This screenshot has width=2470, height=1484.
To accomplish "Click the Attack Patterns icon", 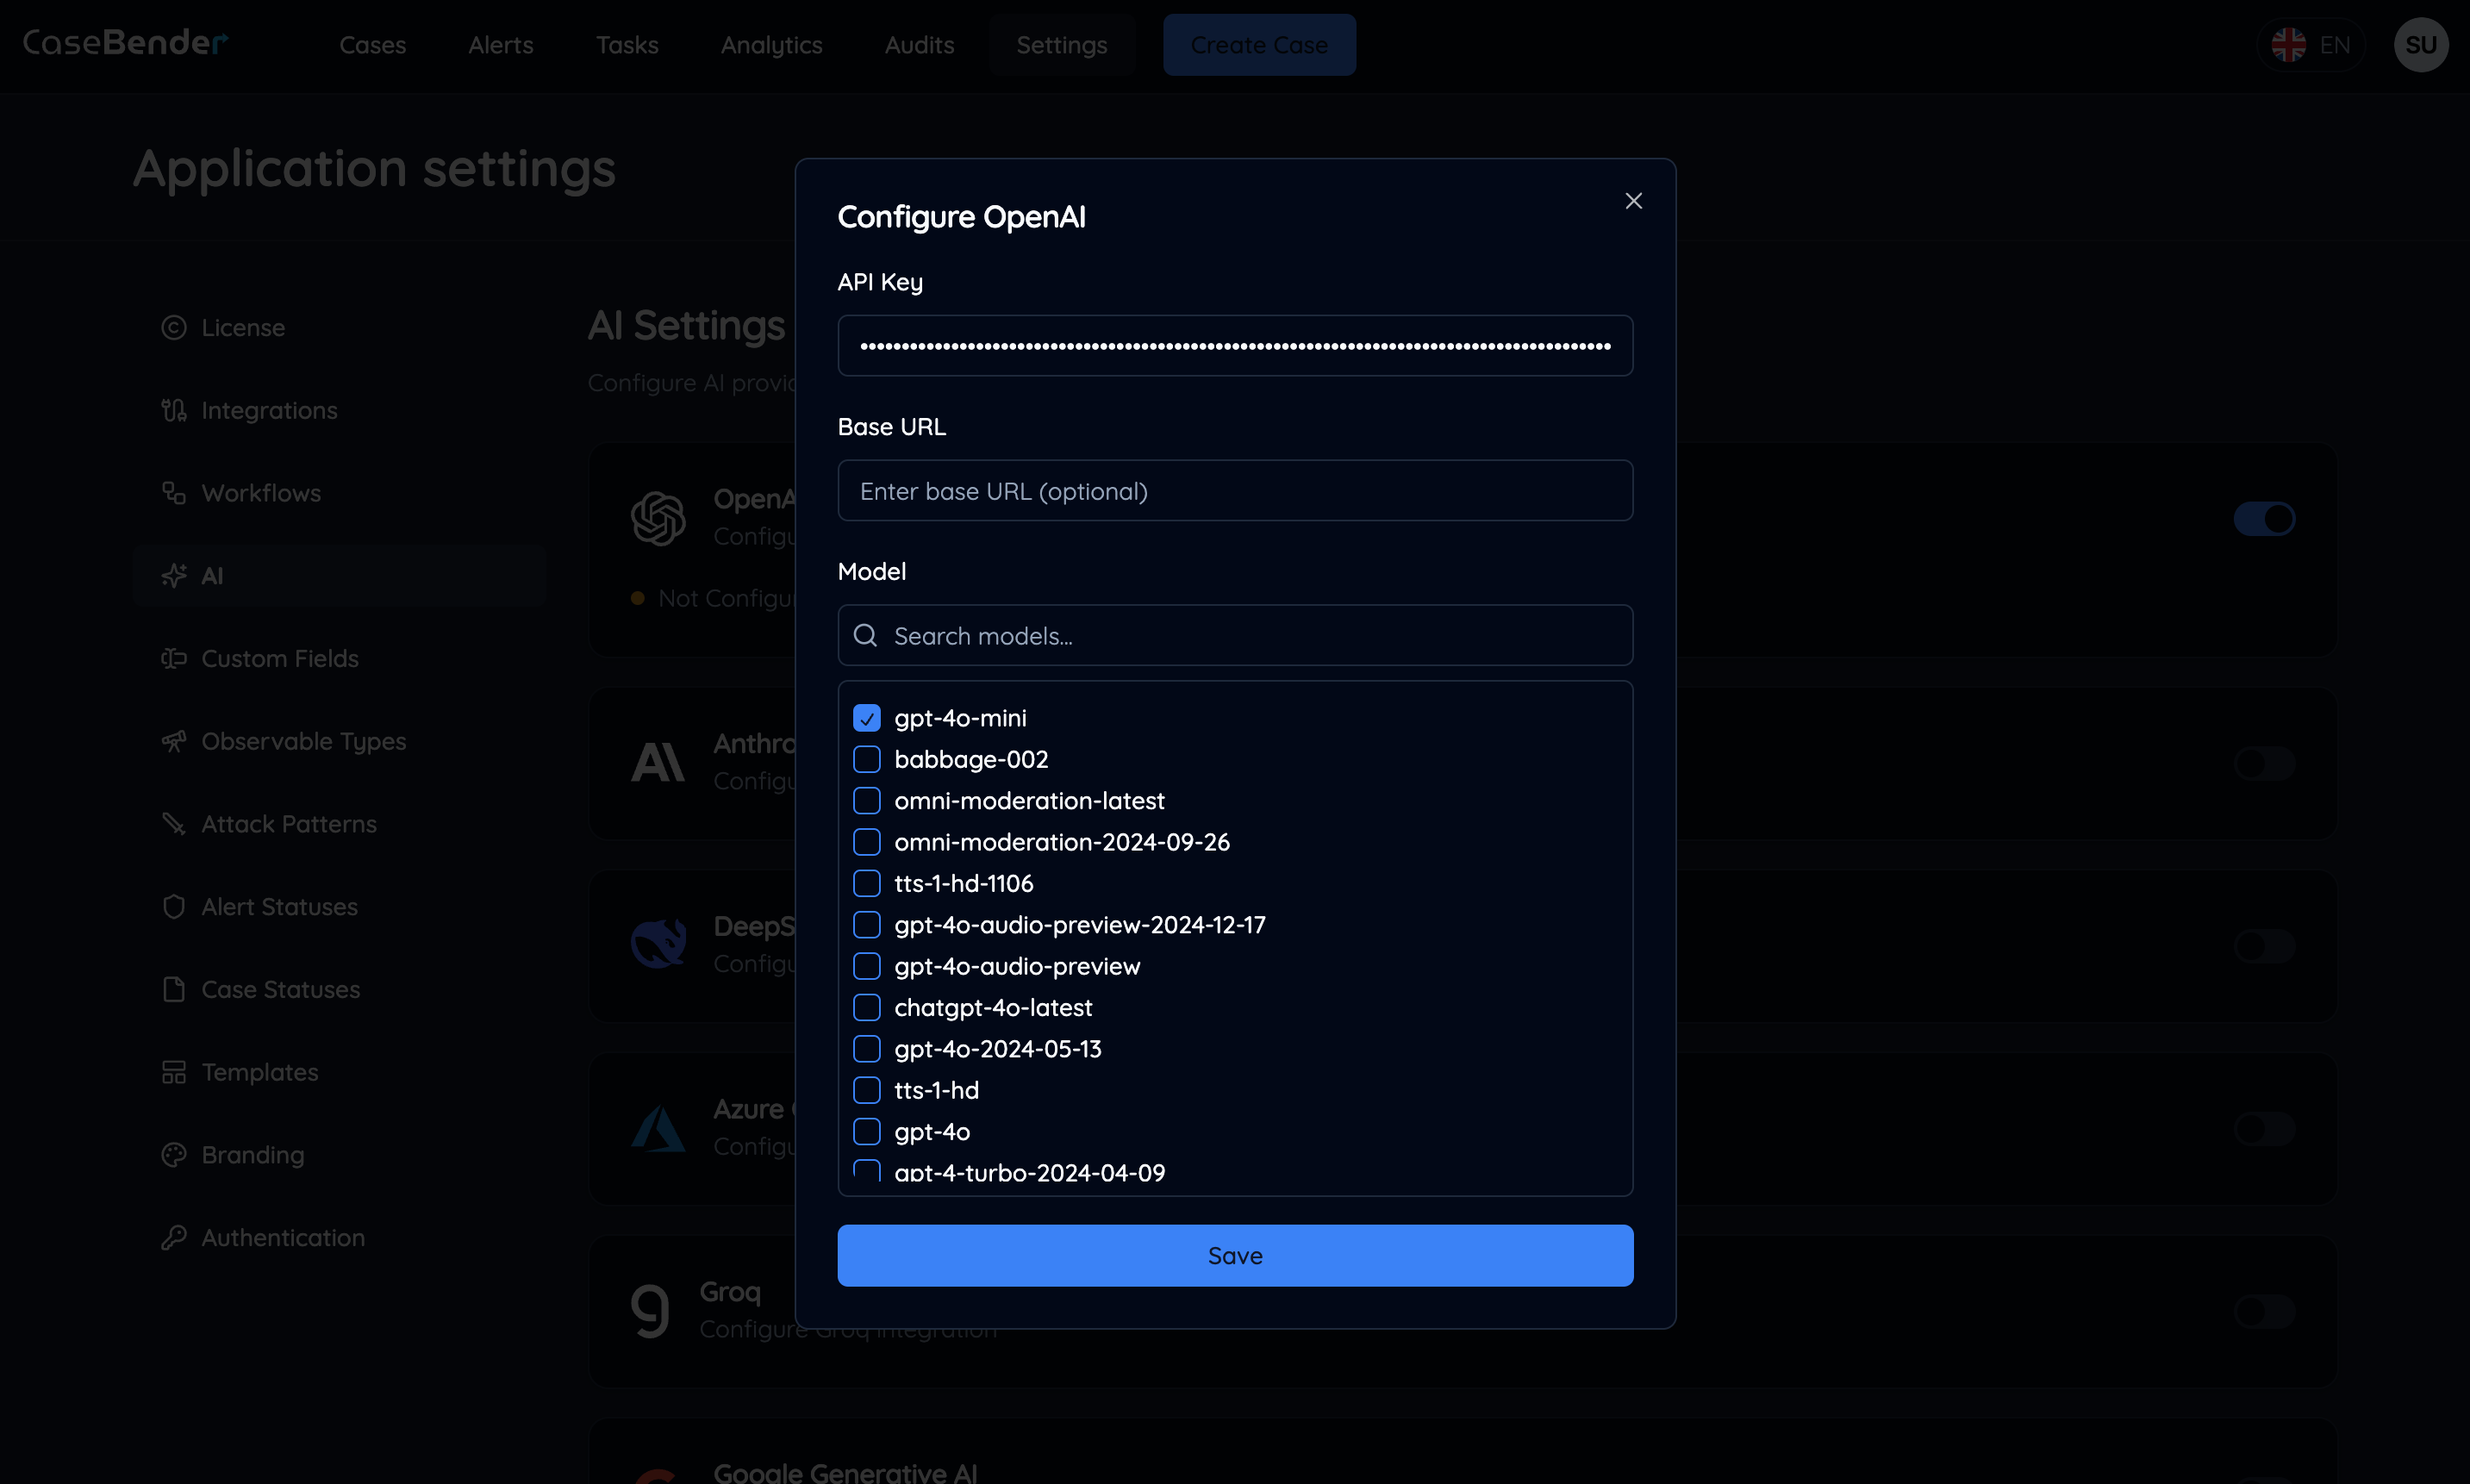I will (174, 824).
